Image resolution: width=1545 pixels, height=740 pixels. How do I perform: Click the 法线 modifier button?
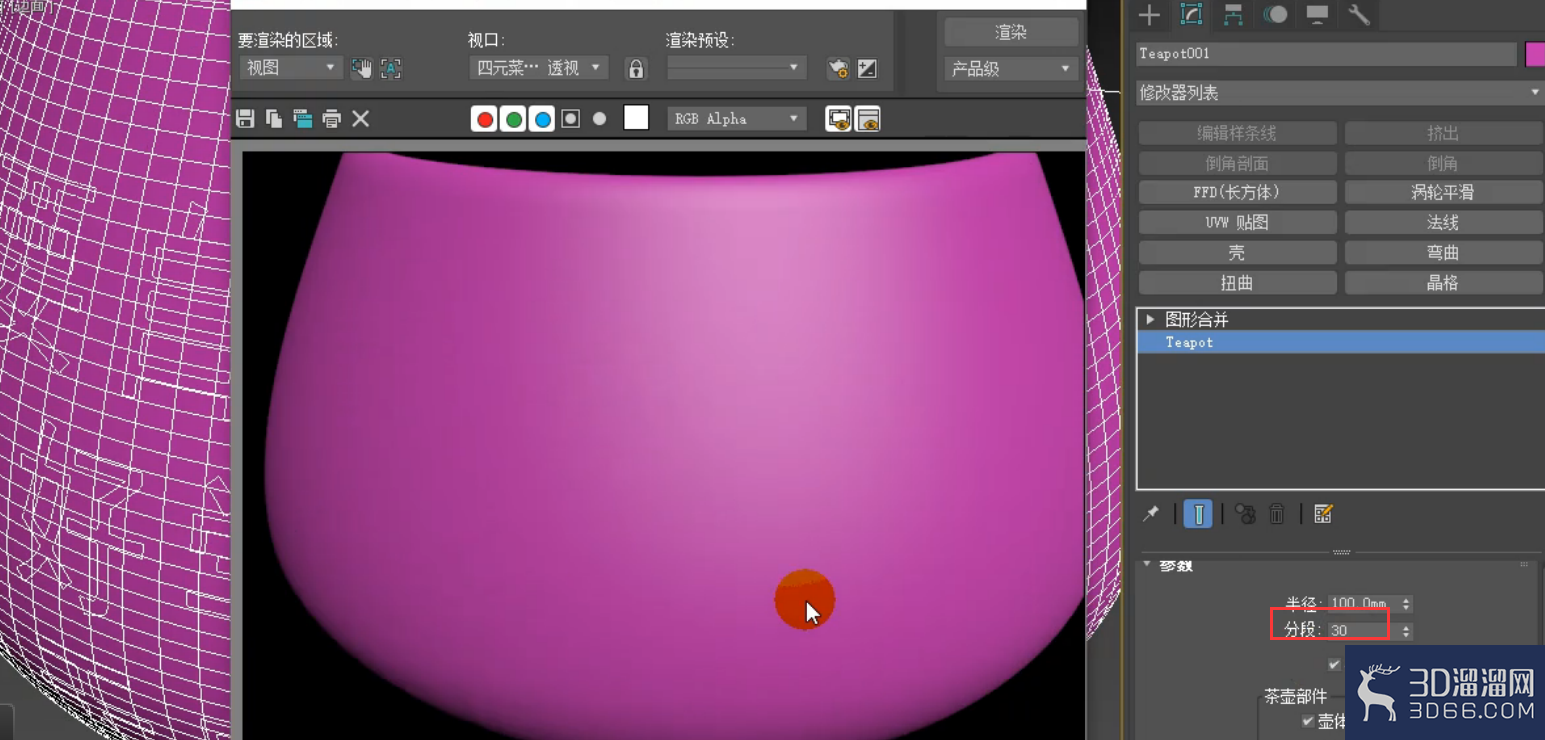[1444, 222]
